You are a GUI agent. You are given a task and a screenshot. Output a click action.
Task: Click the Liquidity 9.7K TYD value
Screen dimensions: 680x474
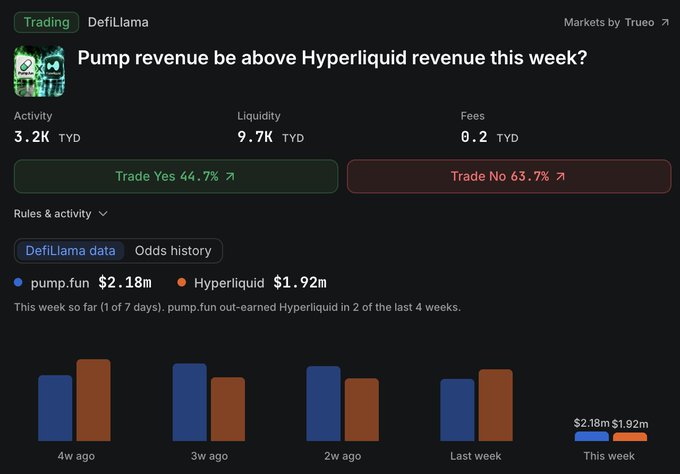pyautogui.click(x=270, y=137)
